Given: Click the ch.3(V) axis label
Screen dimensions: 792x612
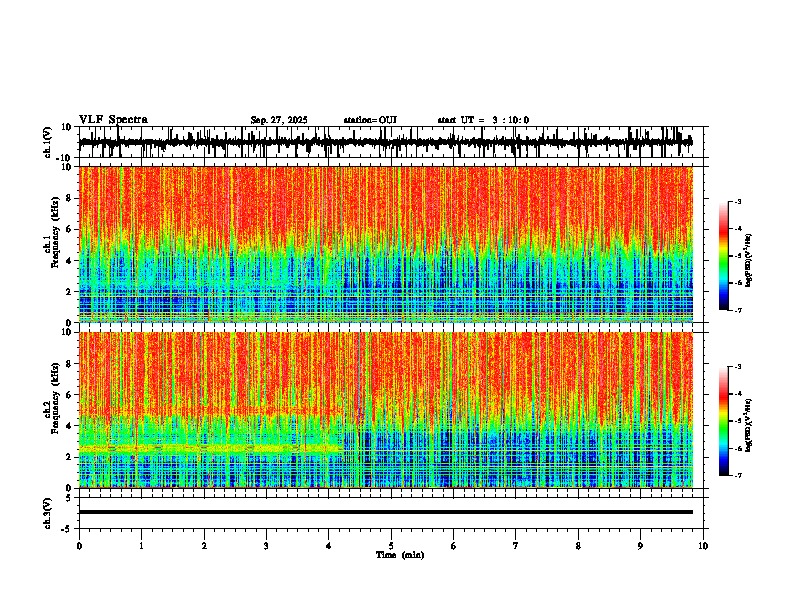Looking at the screenshot, I should pos(48,513).
